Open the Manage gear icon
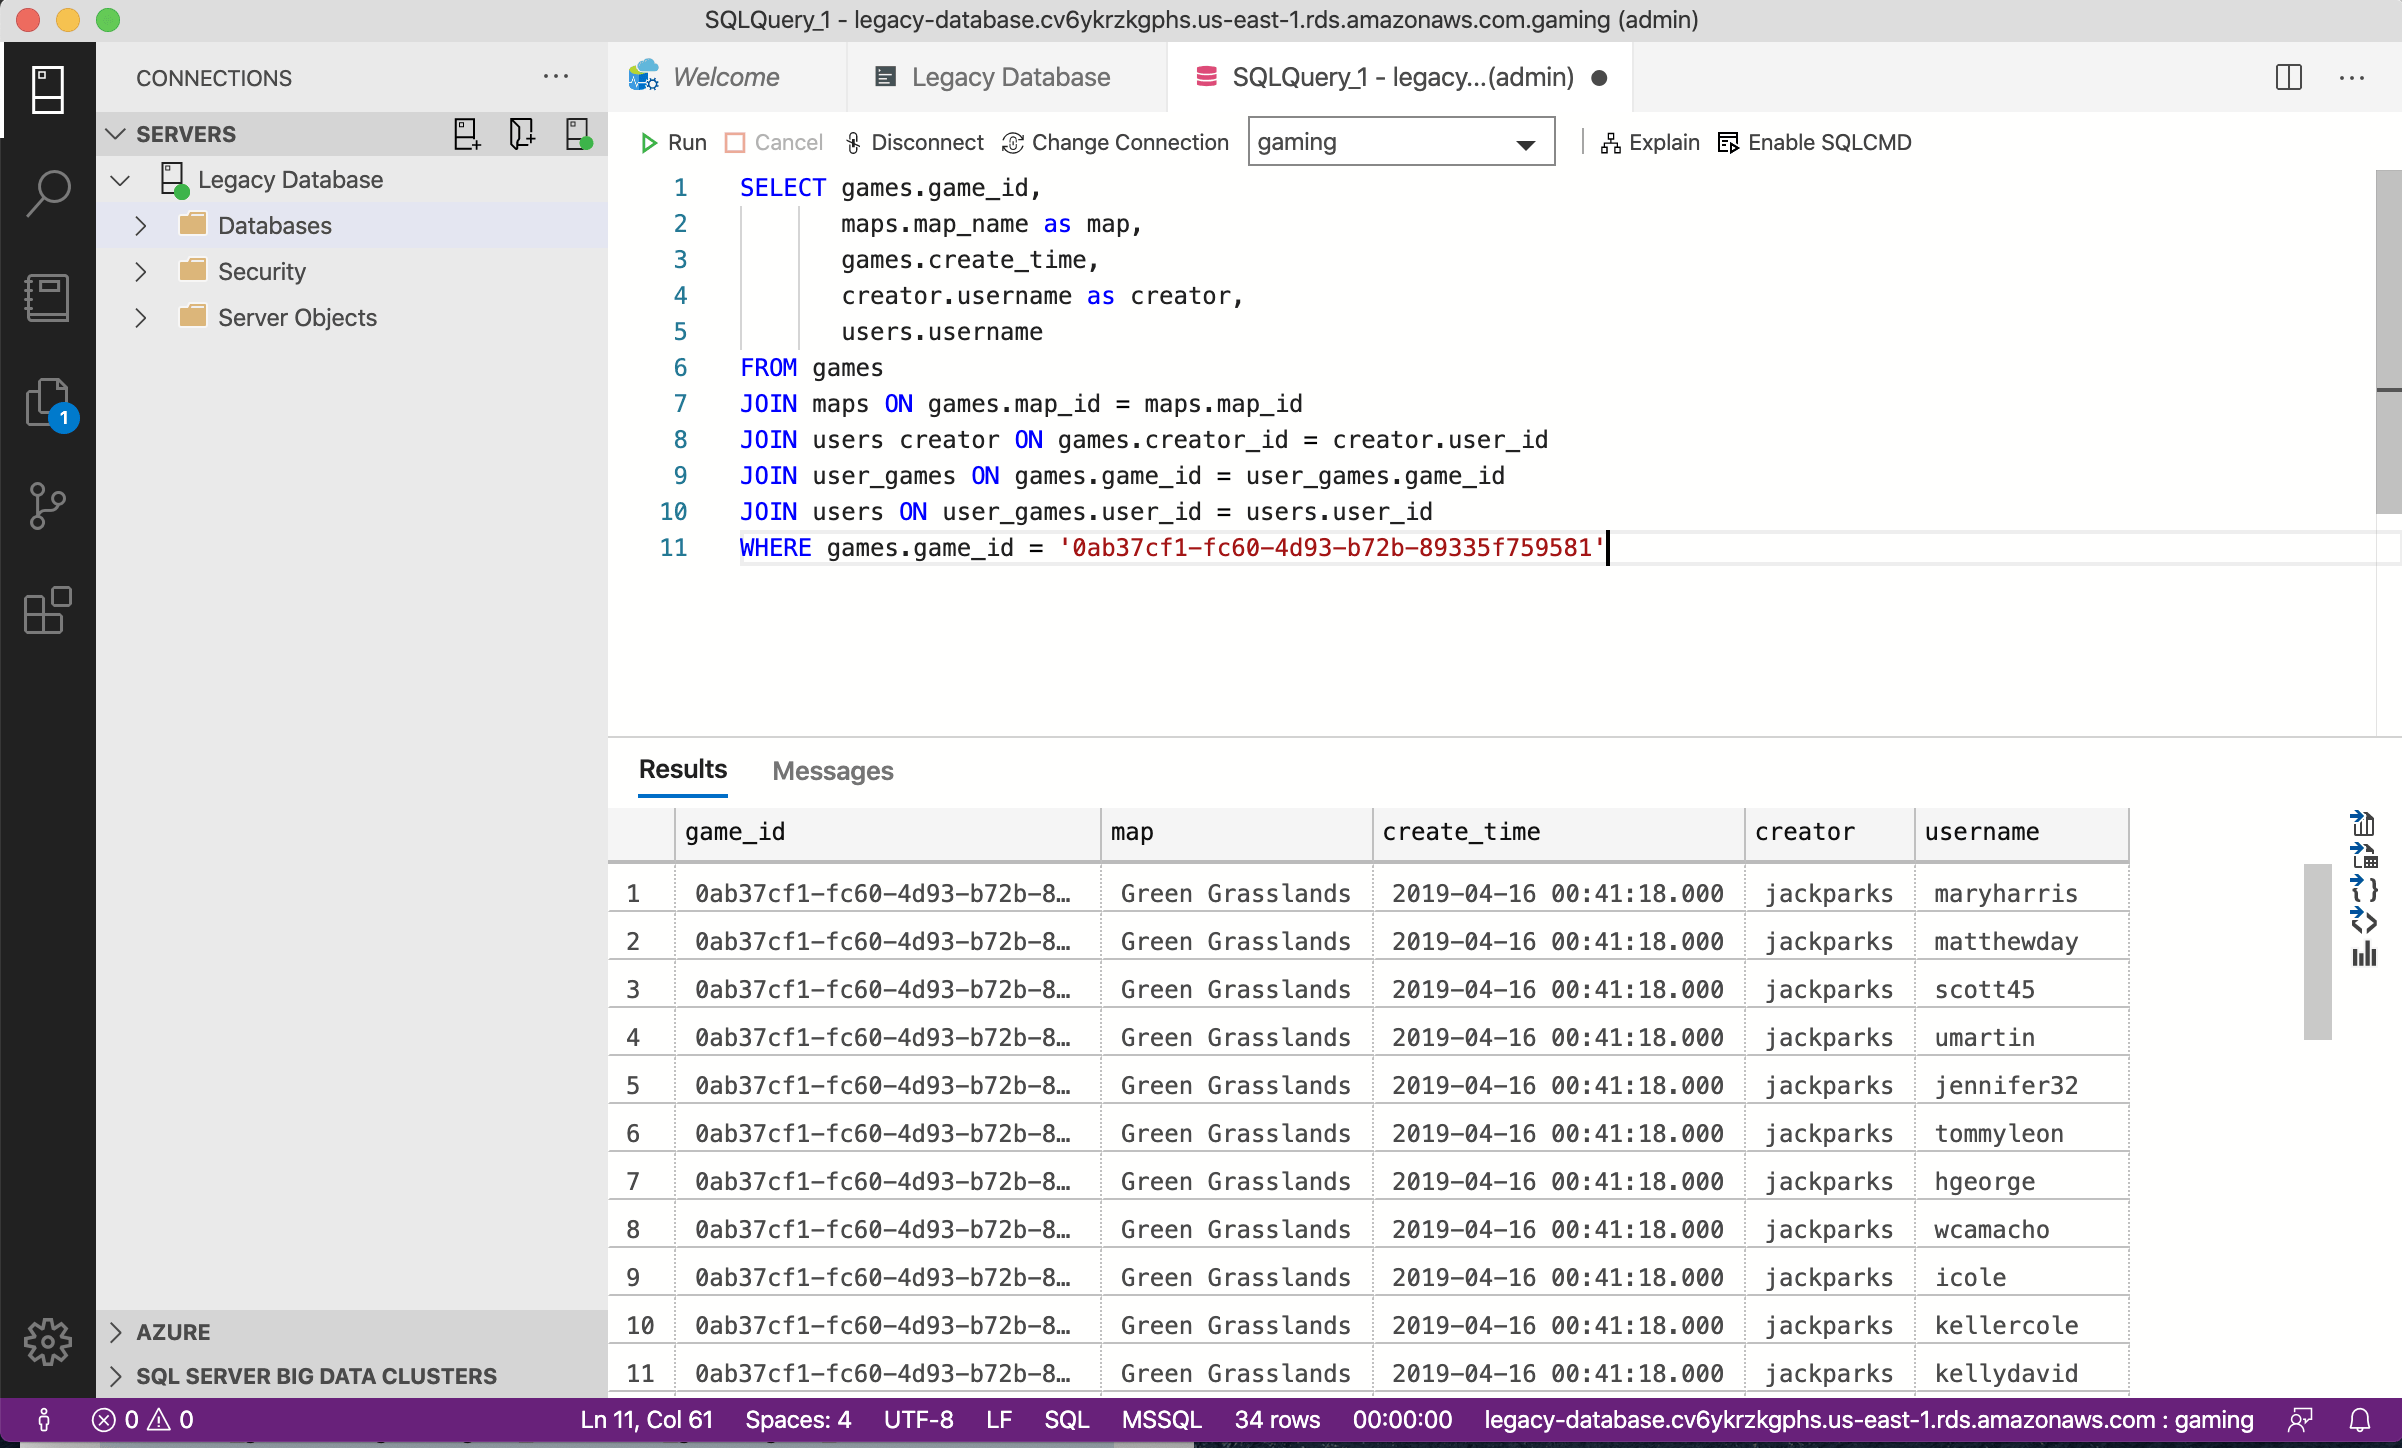 pos(48,1342)
